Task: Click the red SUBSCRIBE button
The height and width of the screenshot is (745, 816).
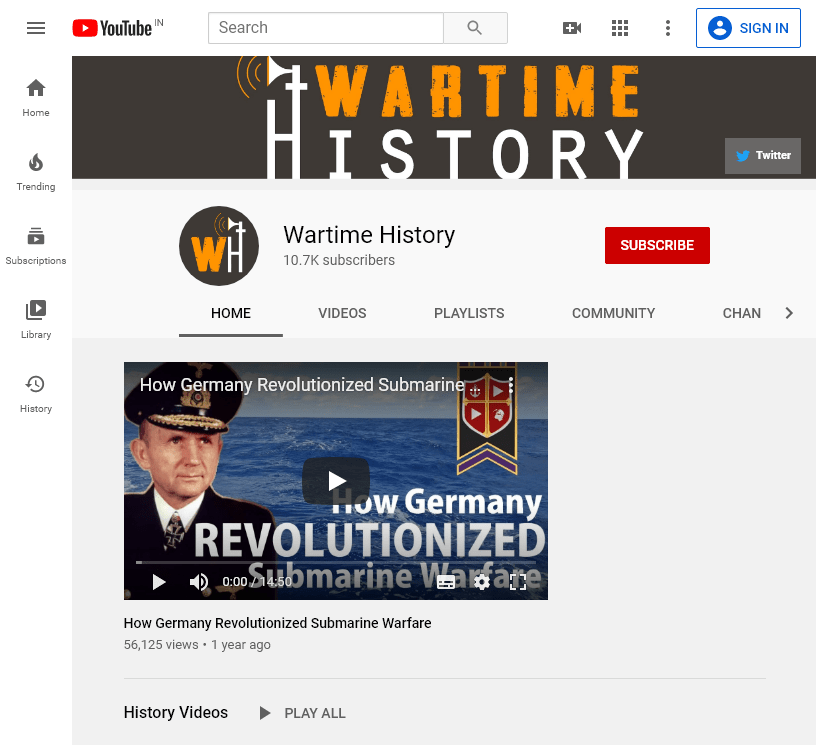Action: pyautogui.click(x=657, y=245)
